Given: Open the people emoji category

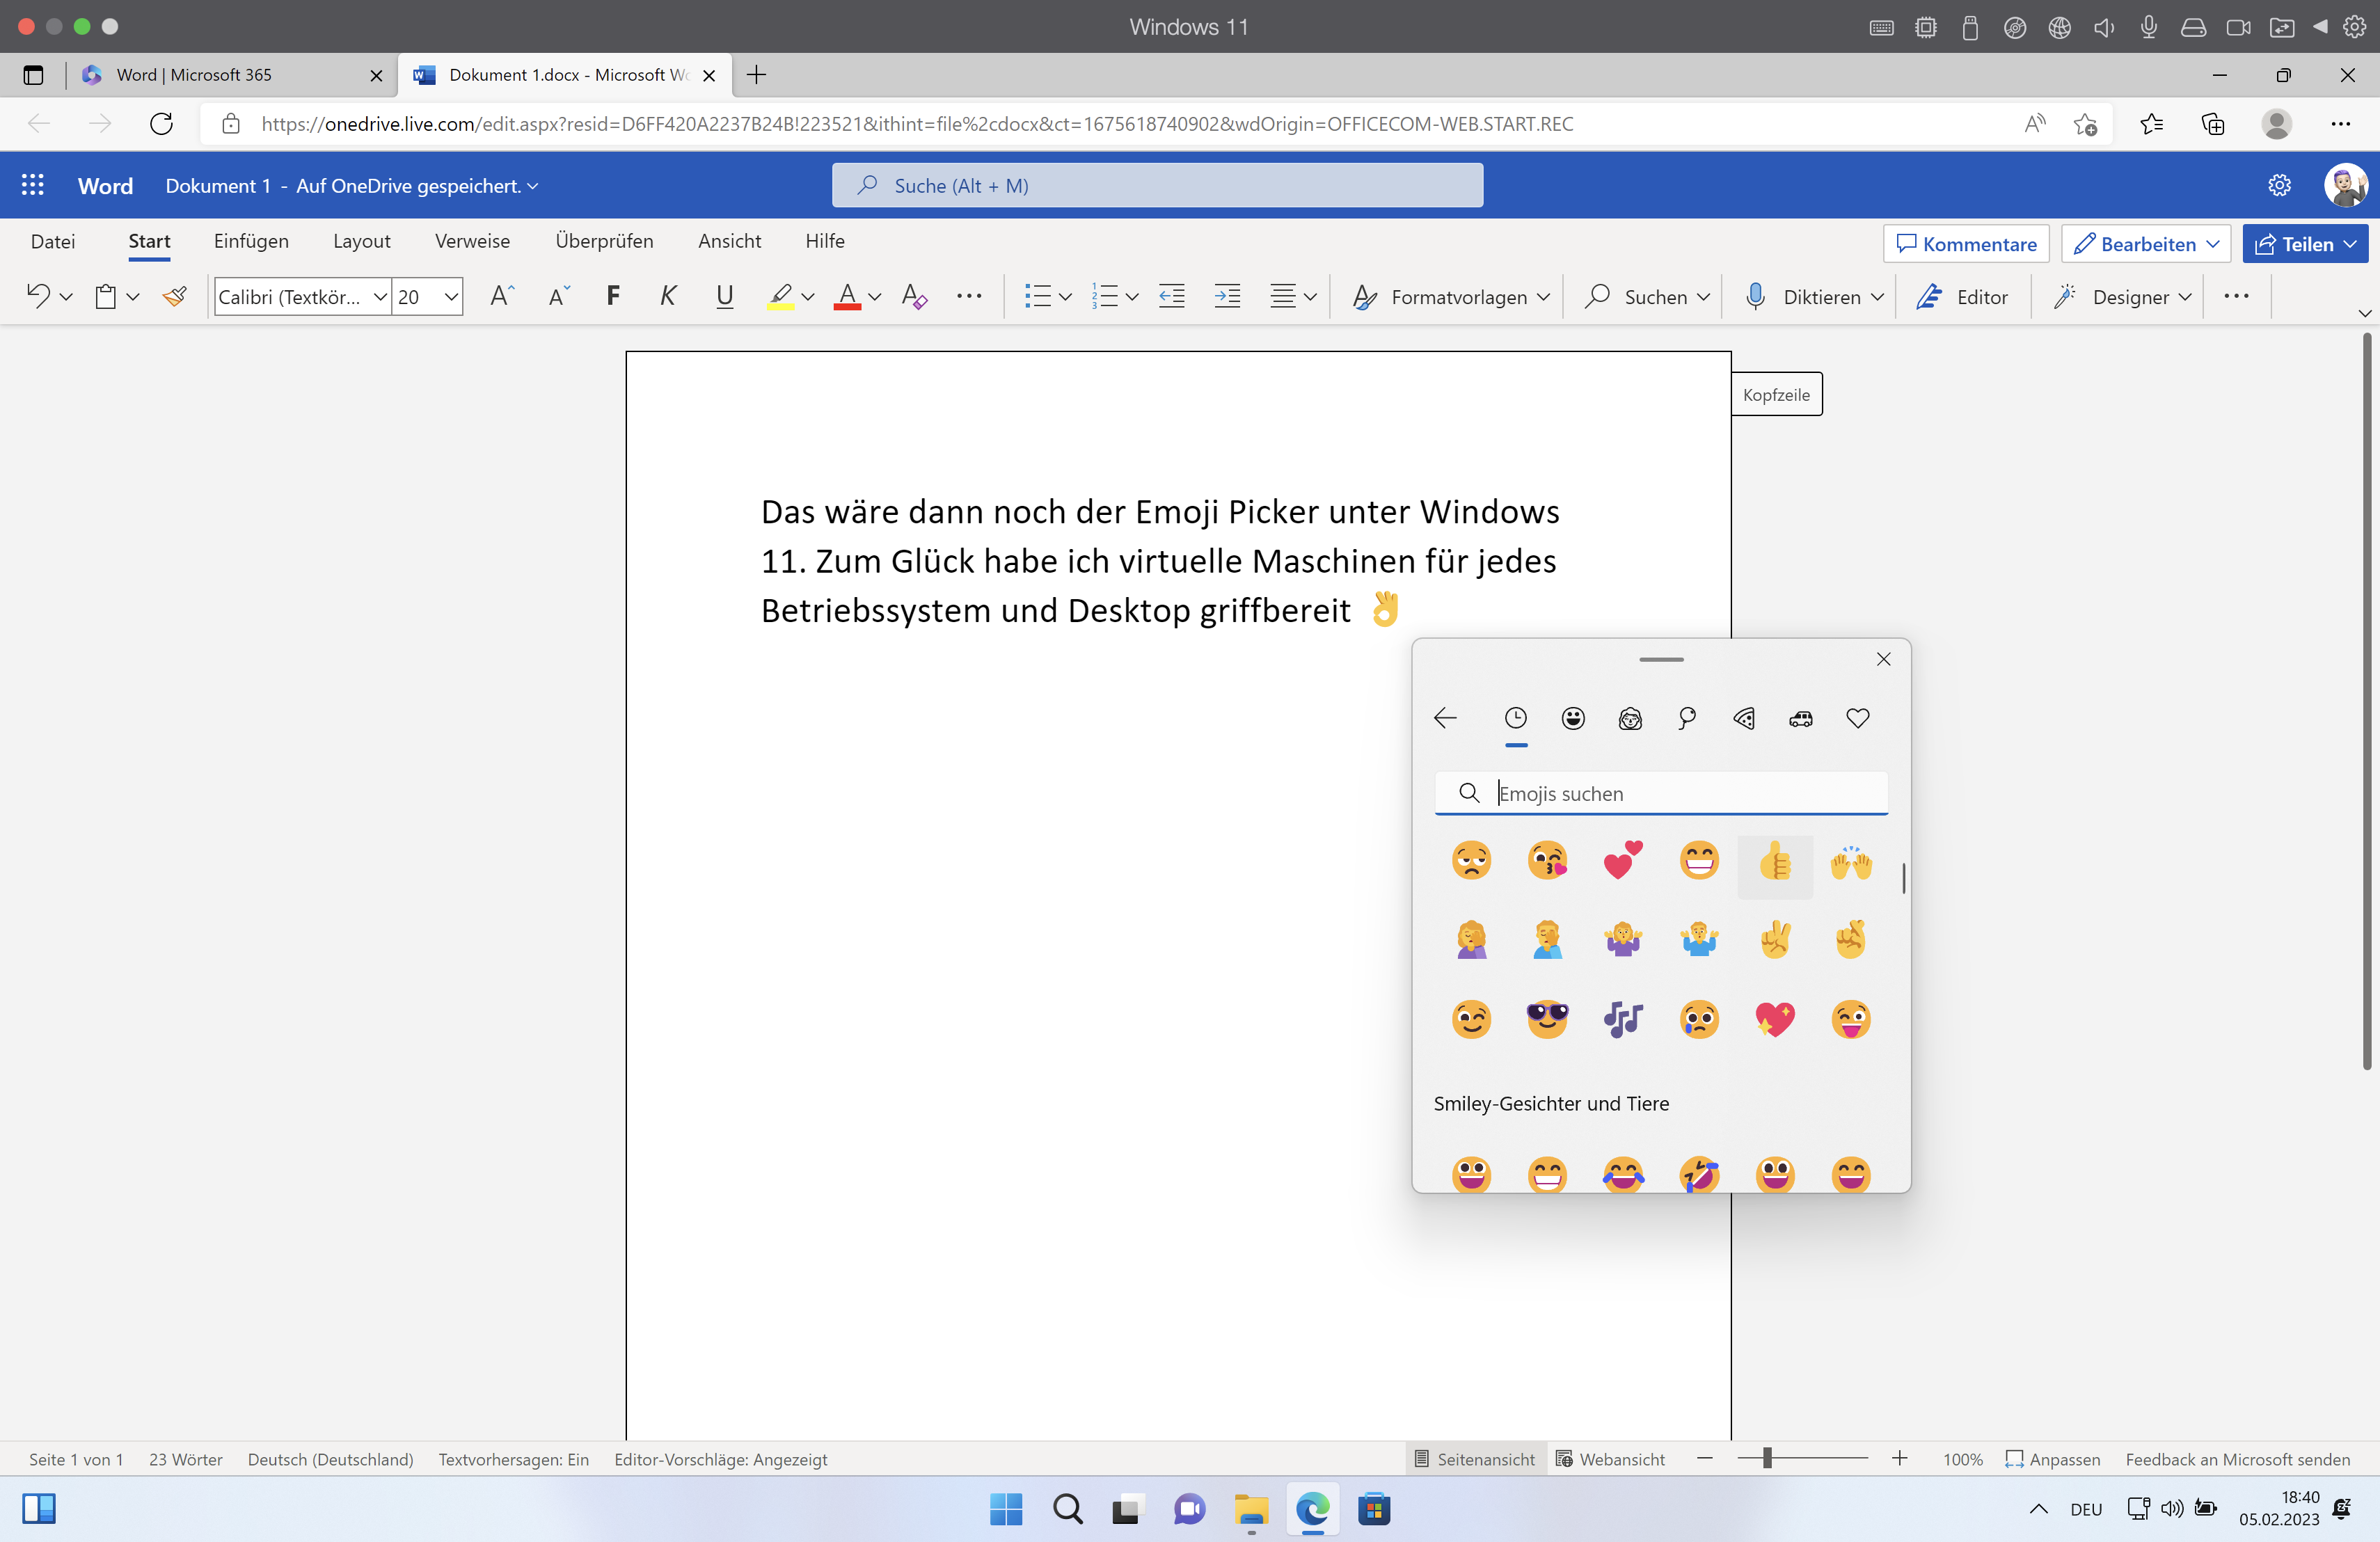Looking at the screenshot, I should [1630, 718].
